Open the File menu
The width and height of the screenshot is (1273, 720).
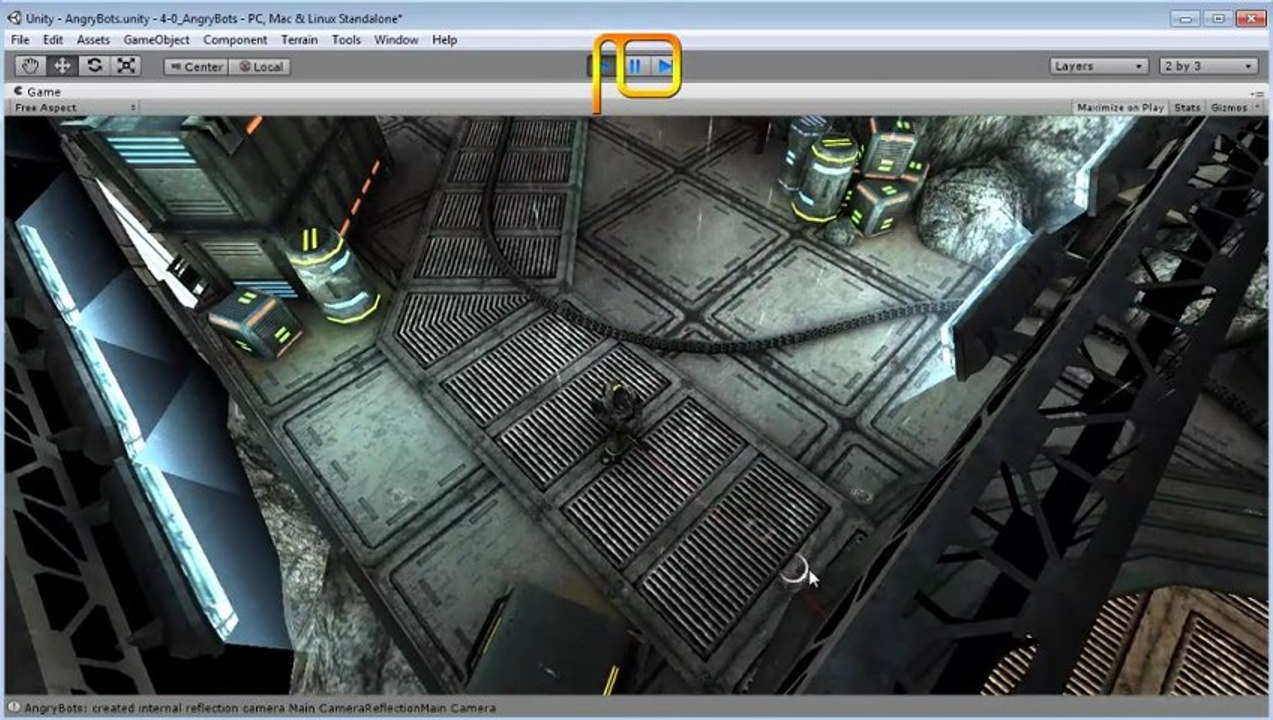(x=20, y=40)
